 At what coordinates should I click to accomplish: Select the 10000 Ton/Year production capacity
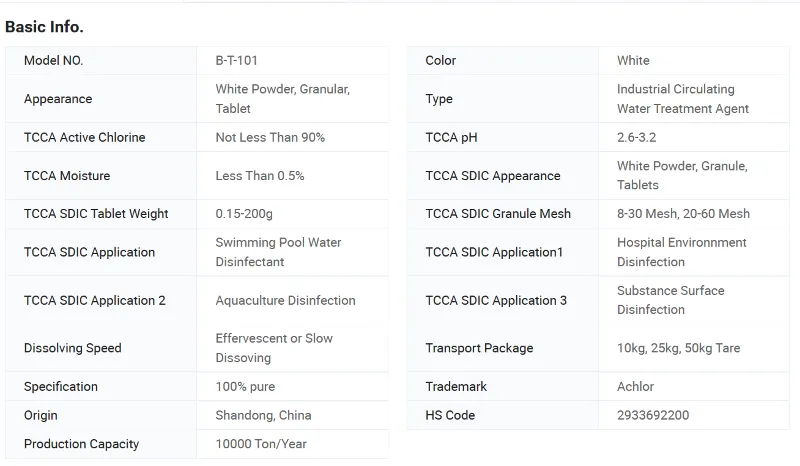(261, 444)
